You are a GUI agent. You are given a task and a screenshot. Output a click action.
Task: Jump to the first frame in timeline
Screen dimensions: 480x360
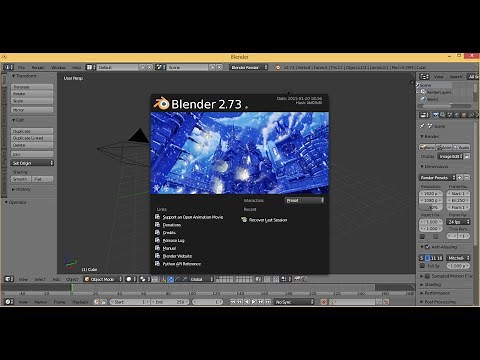click(x=233, y=302)
